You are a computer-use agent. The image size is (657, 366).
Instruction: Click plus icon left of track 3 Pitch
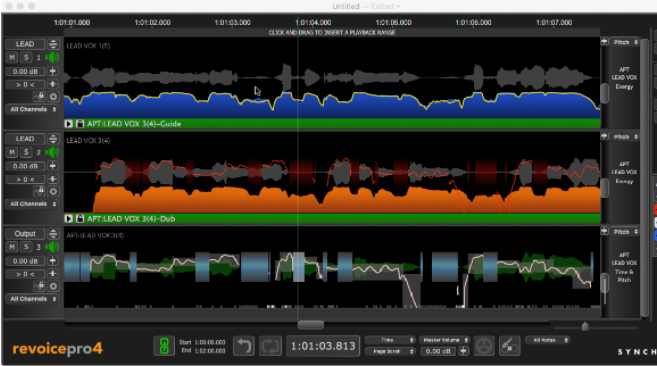pos(605,231)
